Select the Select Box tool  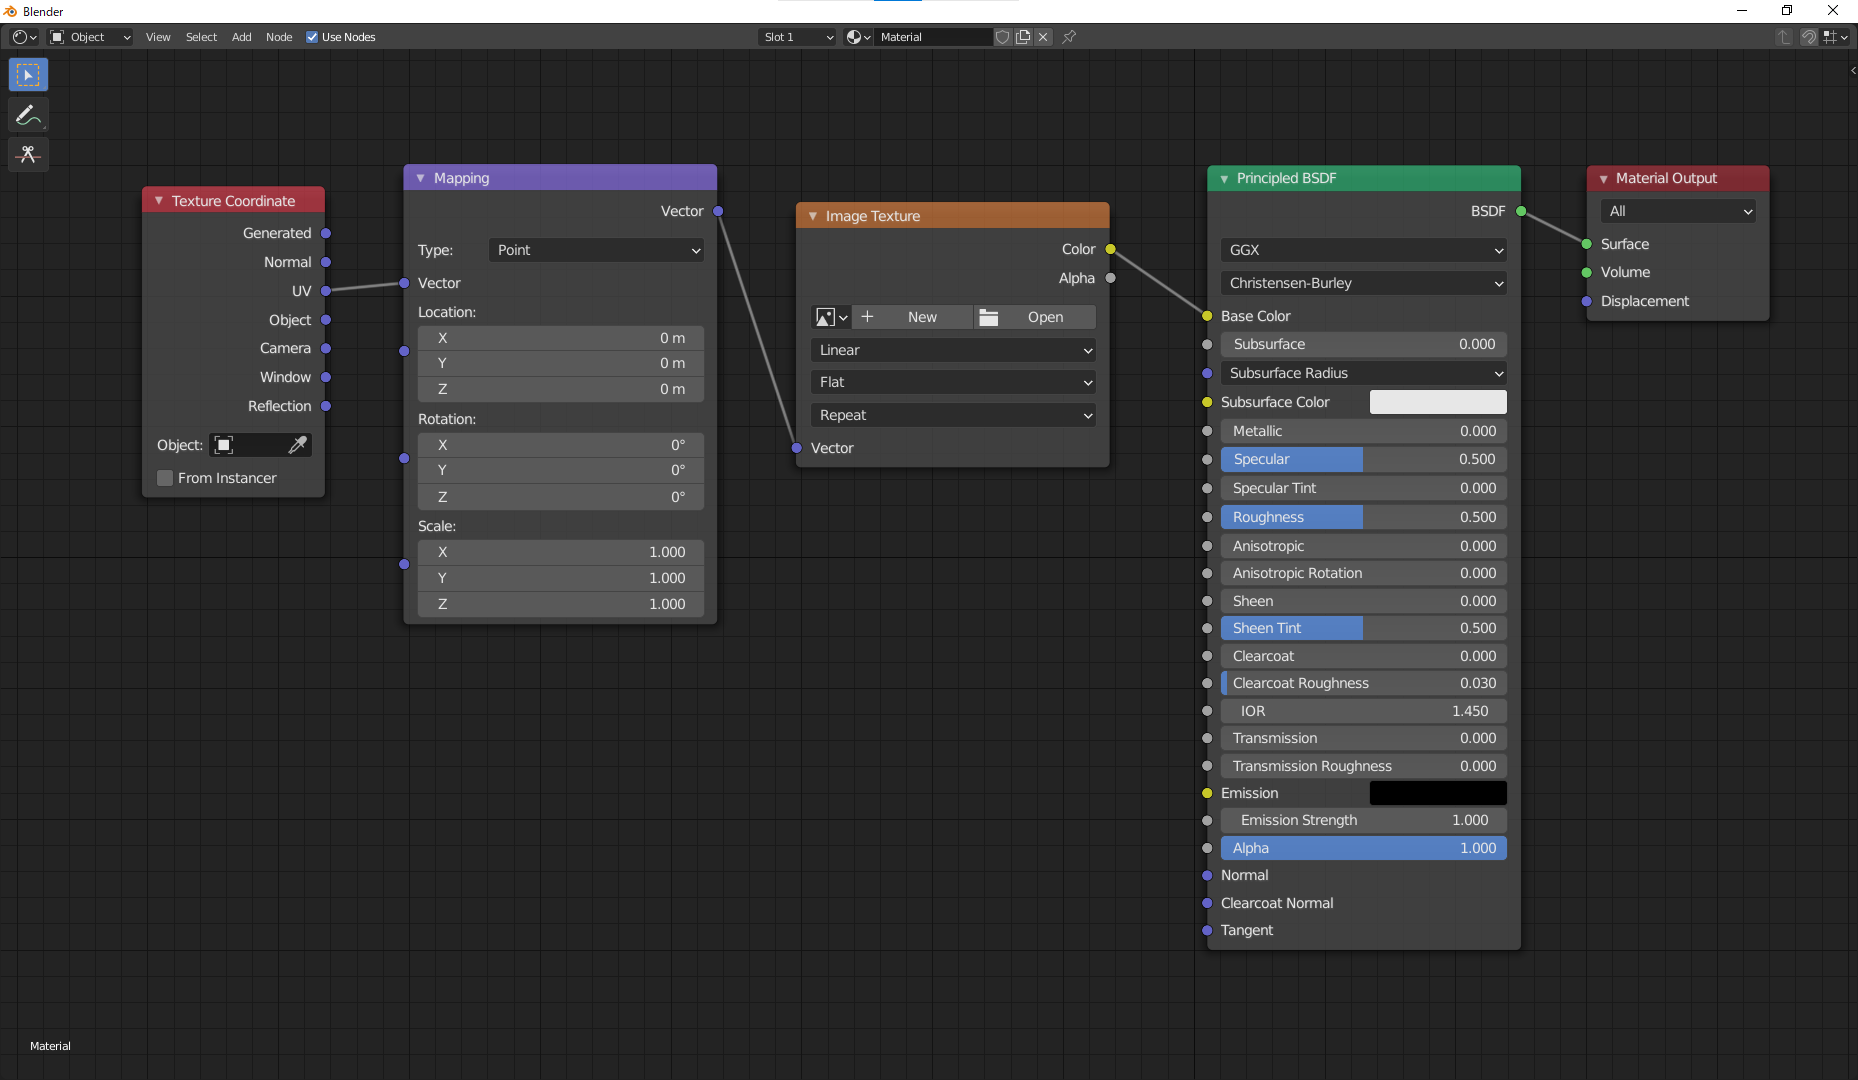28,74
